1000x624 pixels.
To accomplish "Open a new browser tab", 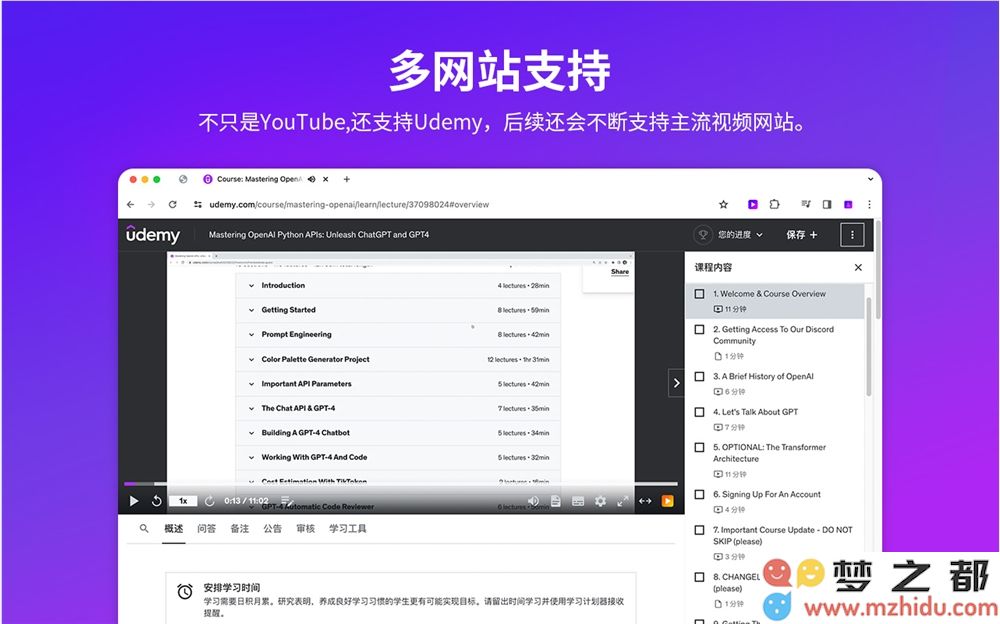I will tap(346, 179).
